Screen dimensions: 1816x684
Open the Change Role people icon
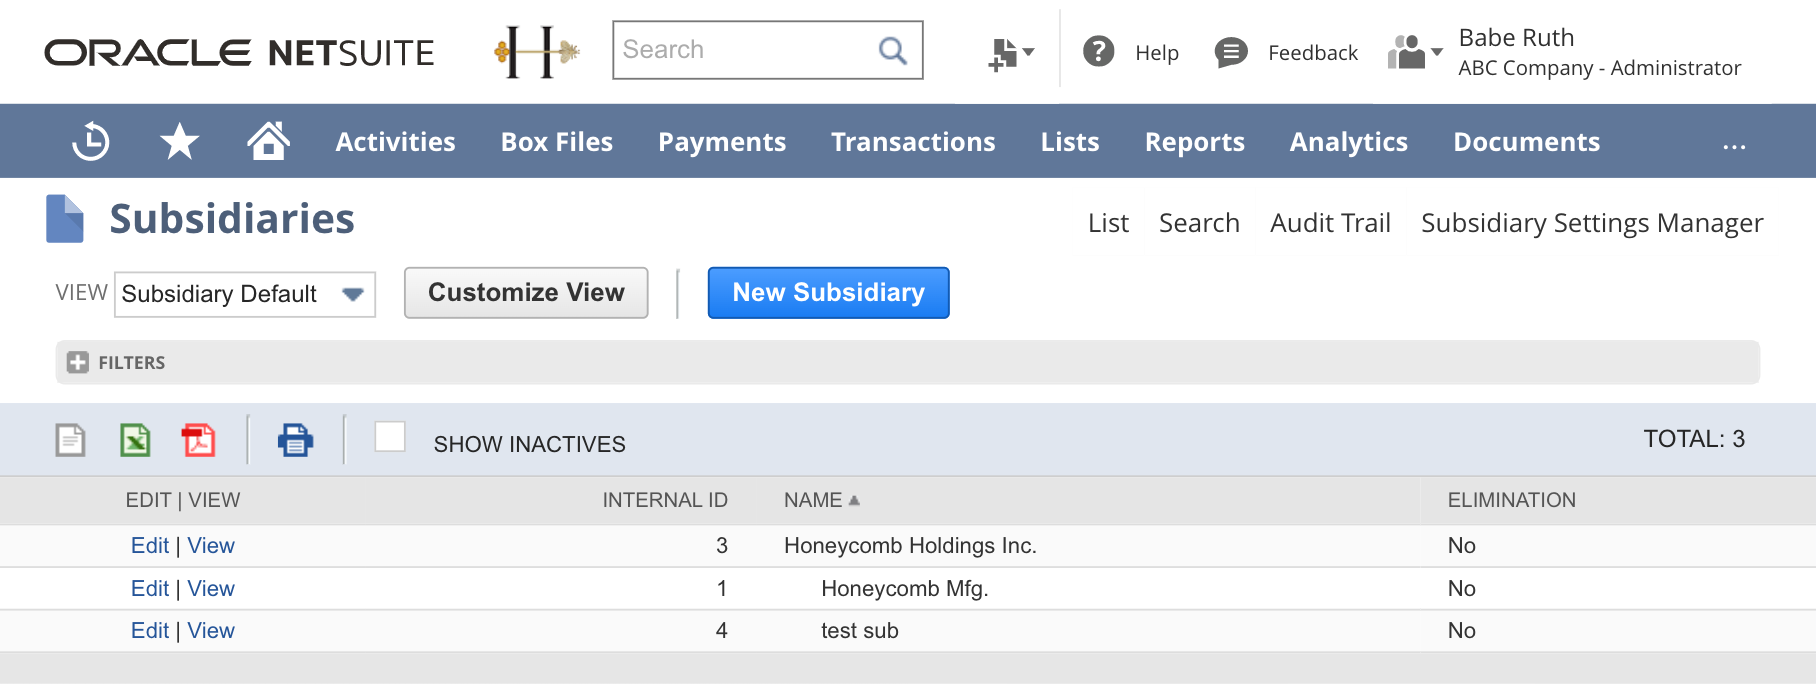[1414, 52]
